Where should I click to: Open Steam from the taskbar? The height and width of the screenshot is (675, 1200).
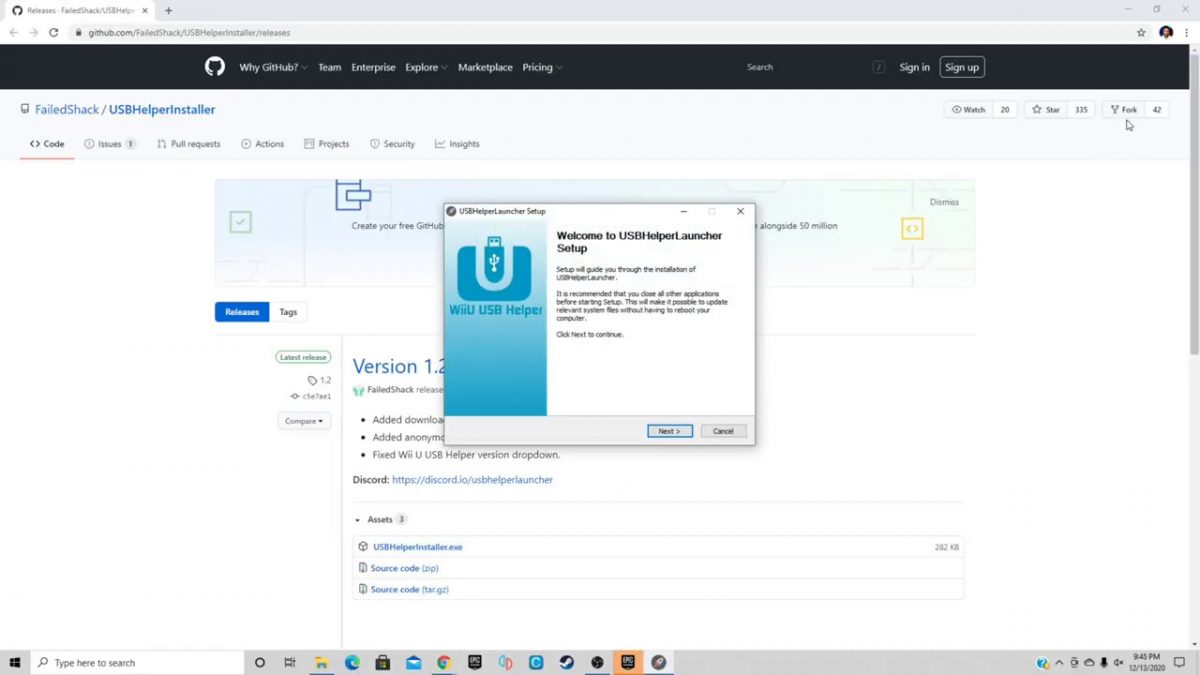point(566,662)
